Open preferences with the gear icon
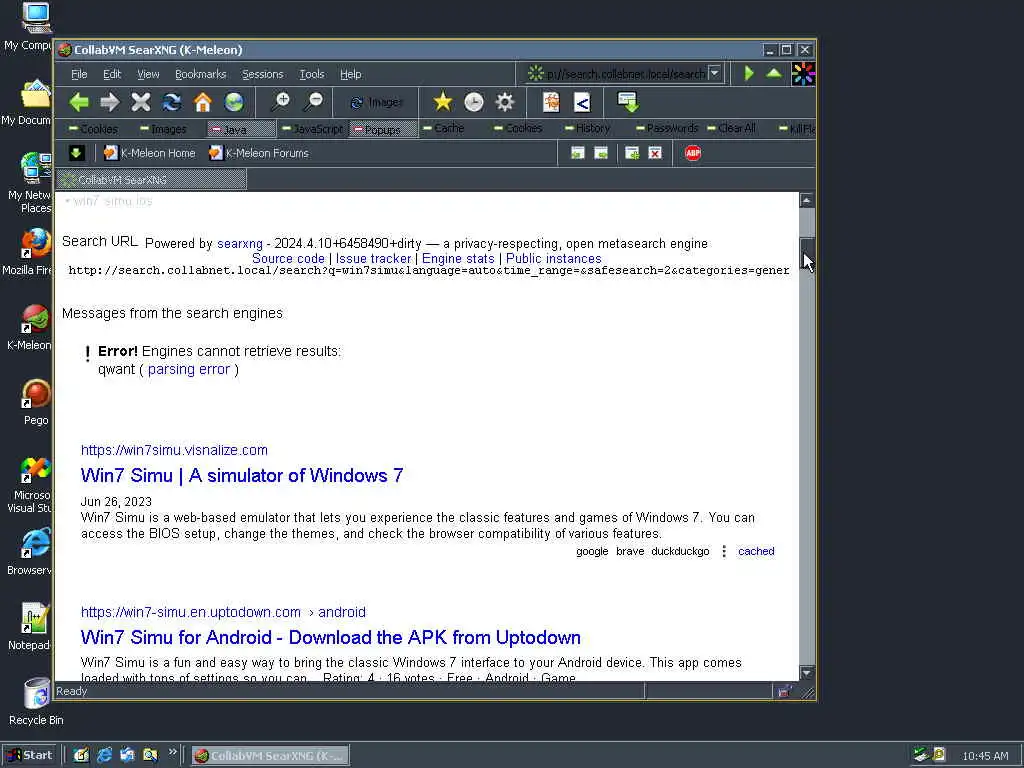The image size is (1024, 768). coord(505,102)
